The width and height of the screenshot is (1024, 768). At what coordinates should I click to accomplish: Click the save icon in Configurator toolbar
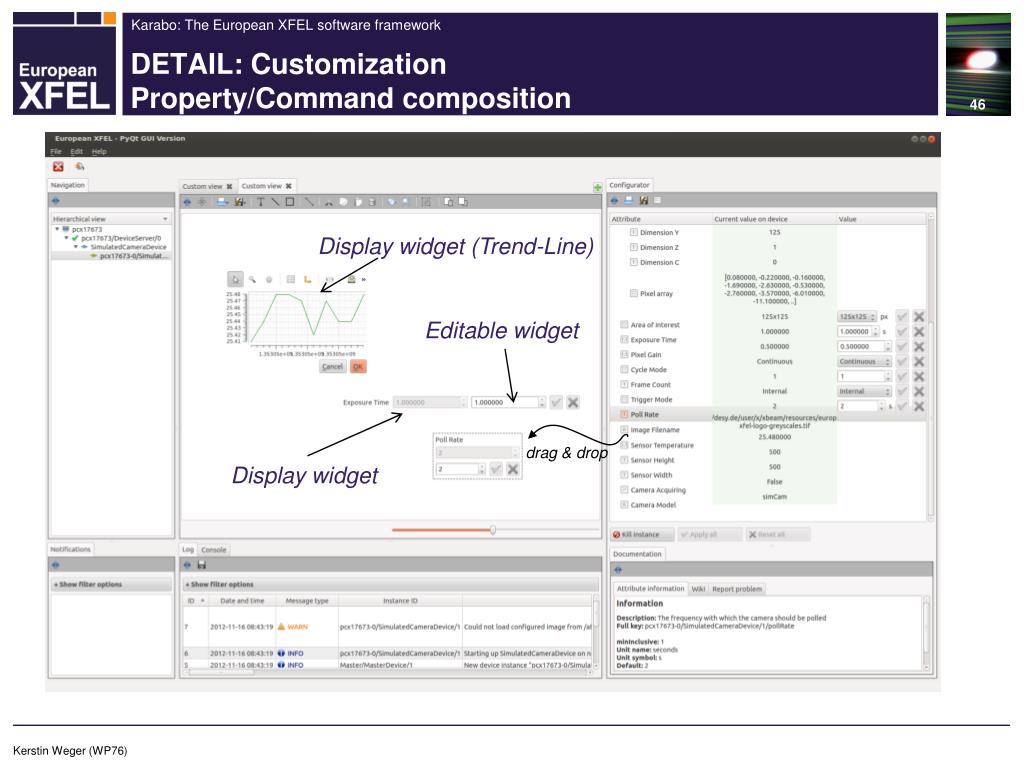click(x=644, y=200)
